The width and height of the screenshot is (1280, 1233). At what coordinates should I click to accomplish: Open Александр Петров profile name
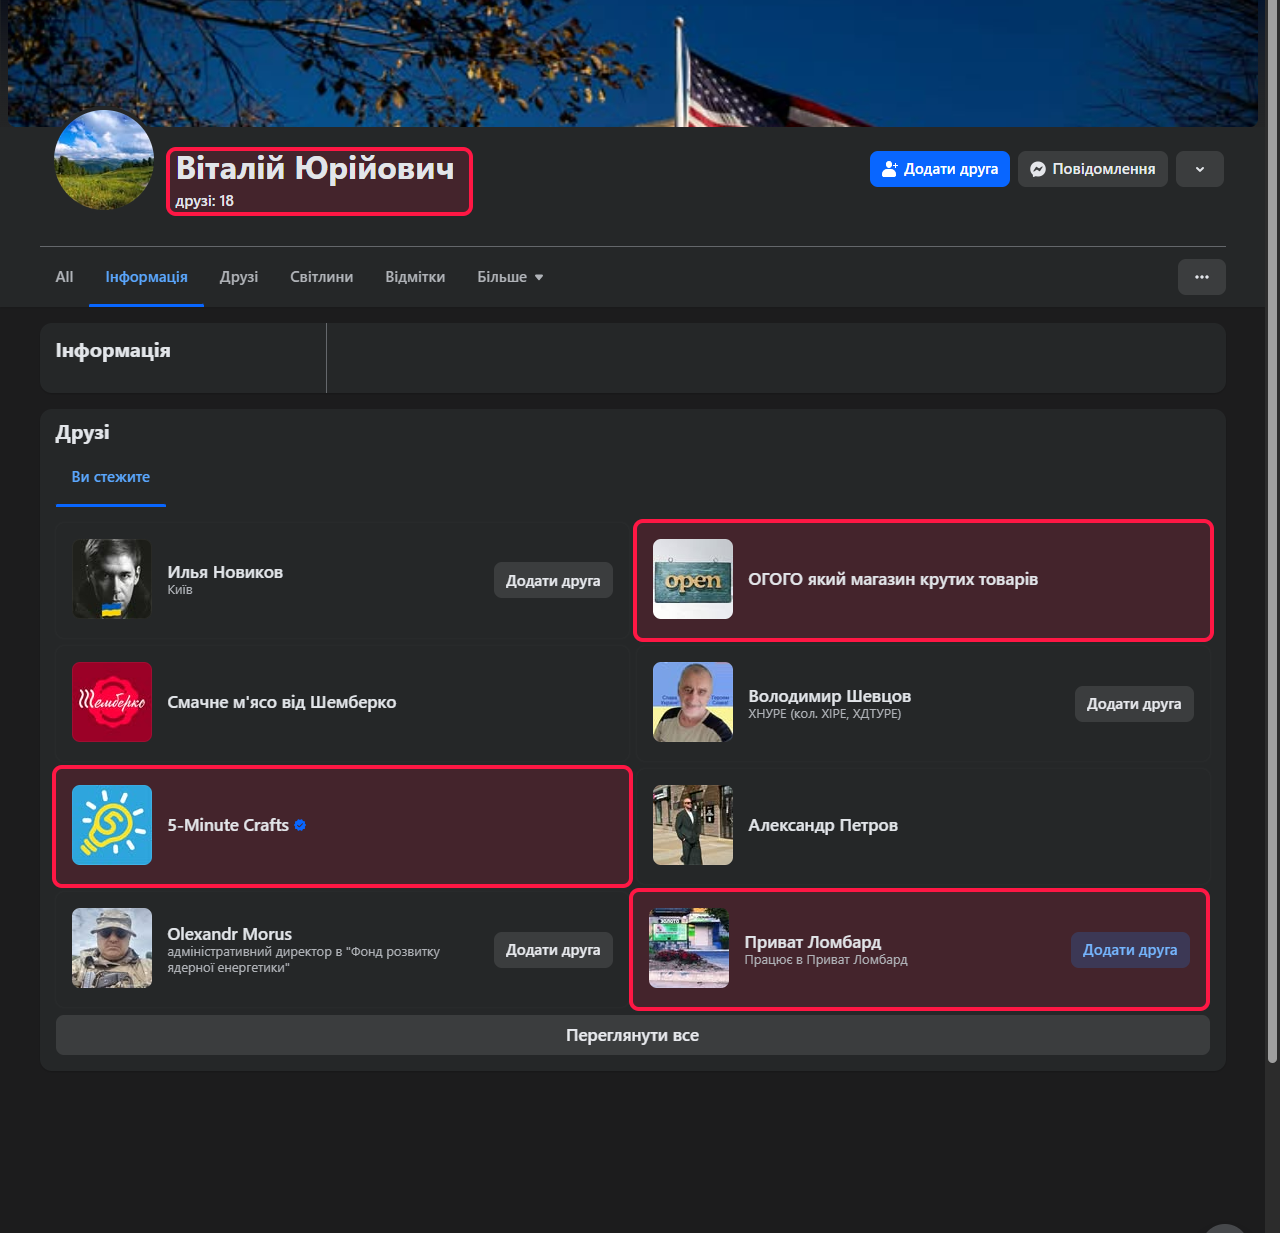[x=823, y=825]
